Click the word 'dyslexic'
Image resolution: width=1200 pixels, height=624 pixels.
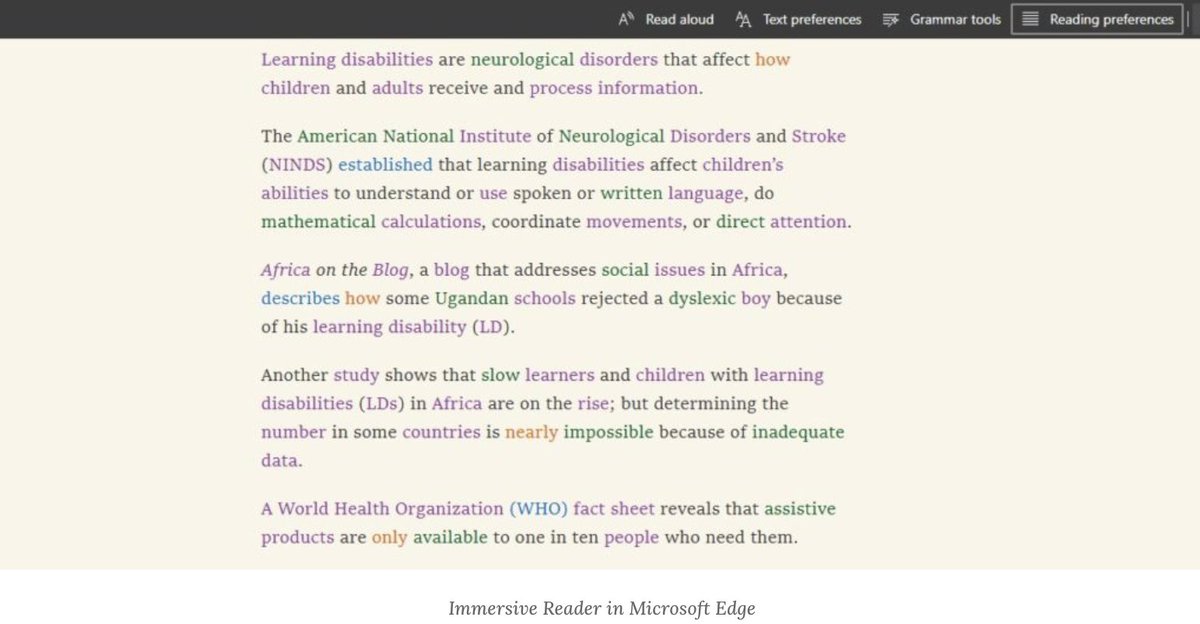pos(702,298)
